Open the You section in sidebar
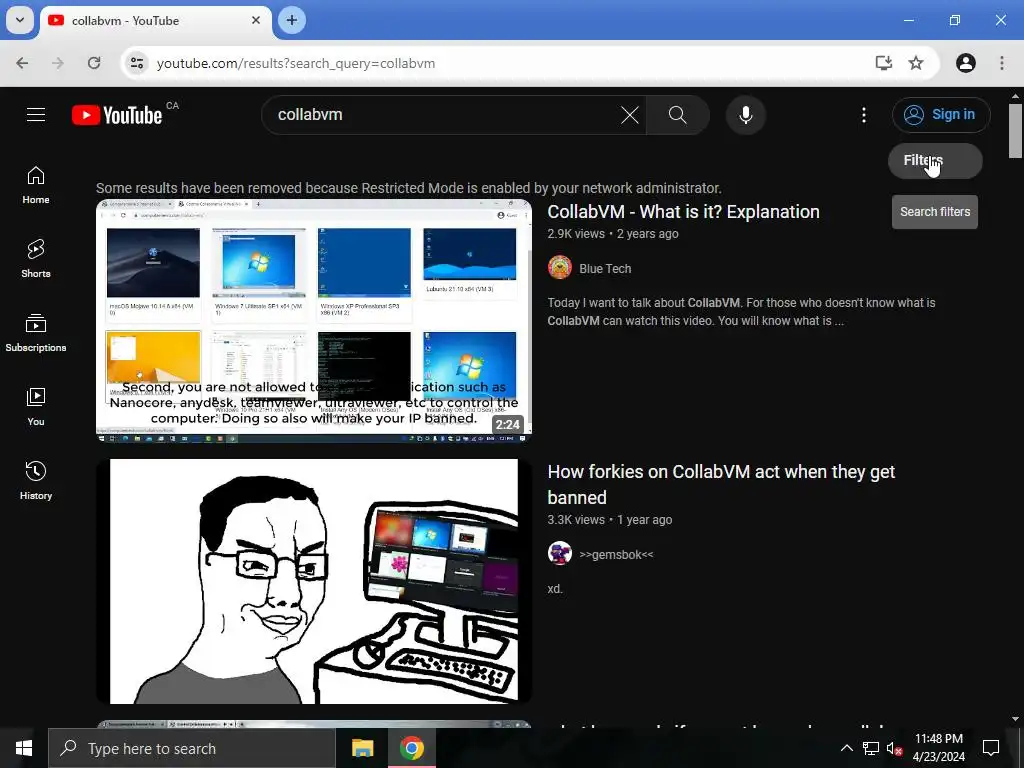The height and width of the screenshot is (768, 1024). pyautogui.click(x=36, y=407)
